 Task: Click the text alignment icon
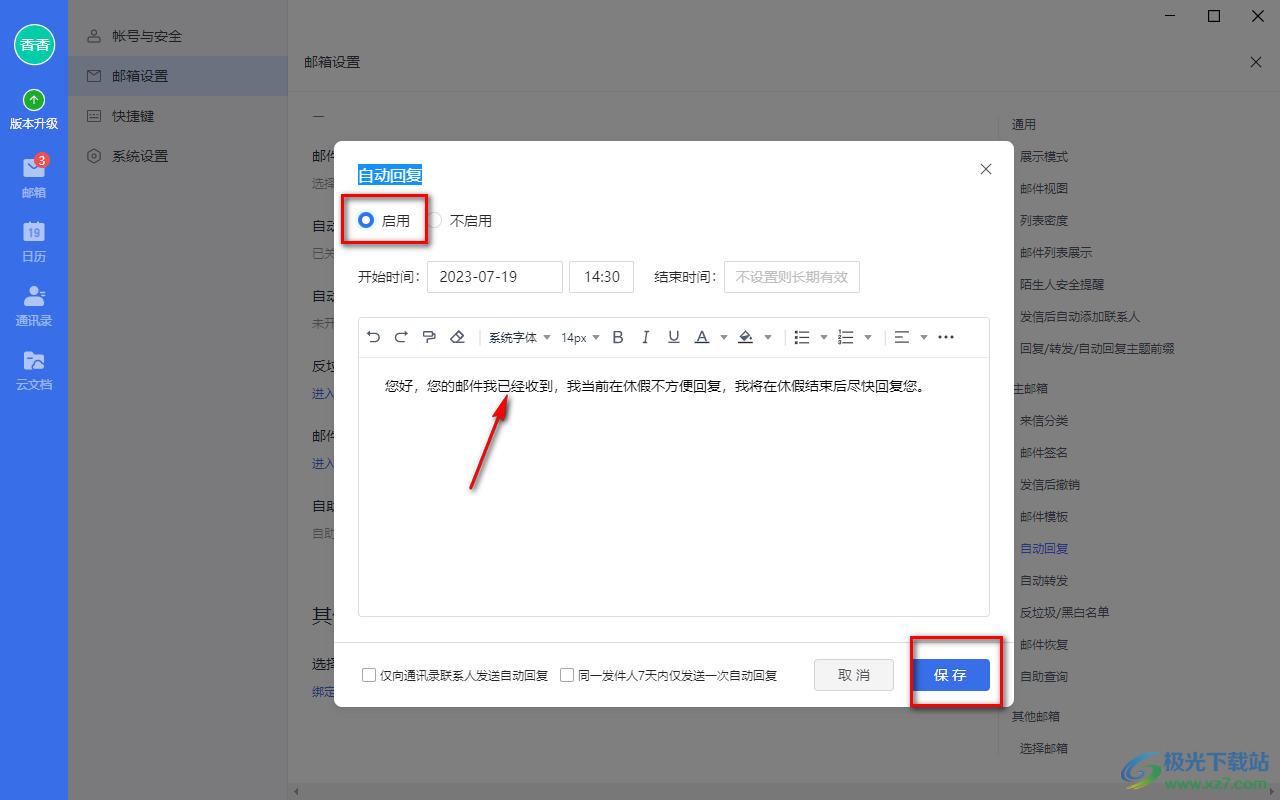click(x=901, y=337)
